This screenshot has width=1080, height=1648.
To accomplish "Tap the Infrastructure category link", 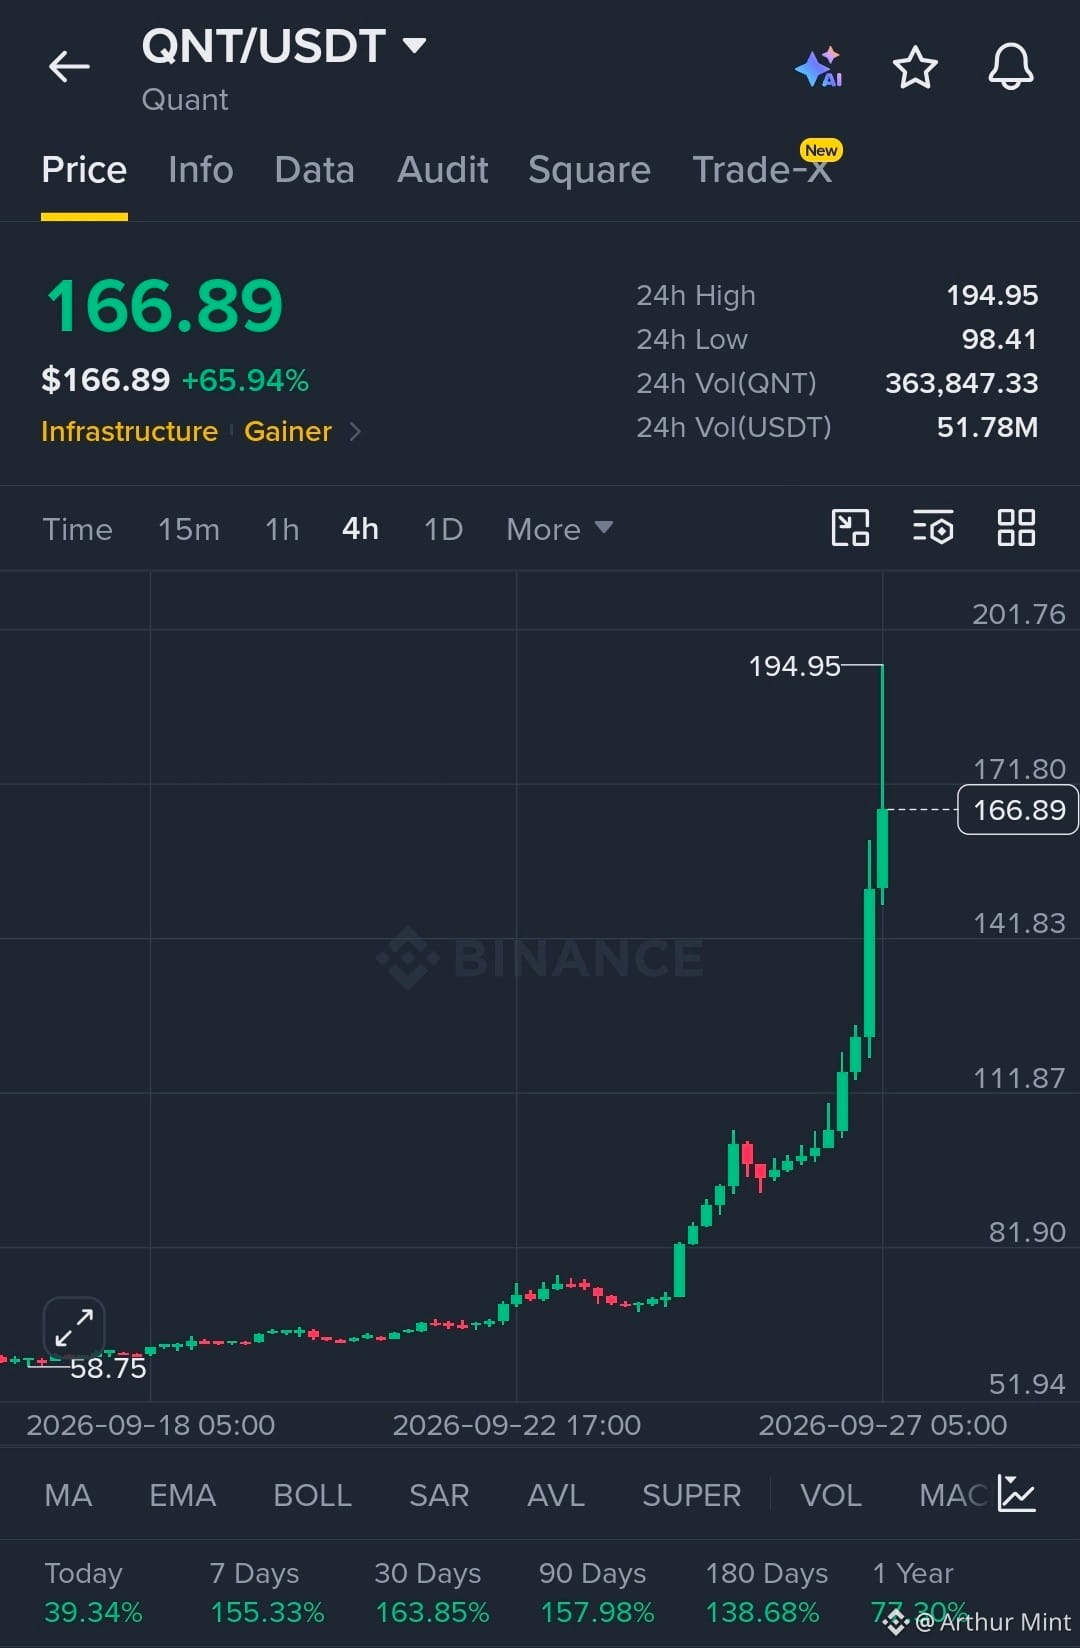I will click(x=129, y=431).
